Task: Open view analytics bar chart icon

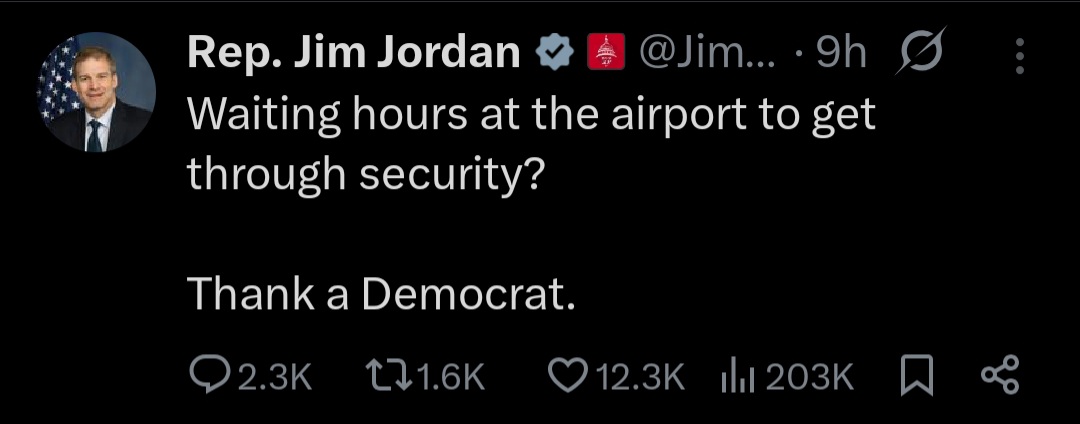Action: (736, 376)
